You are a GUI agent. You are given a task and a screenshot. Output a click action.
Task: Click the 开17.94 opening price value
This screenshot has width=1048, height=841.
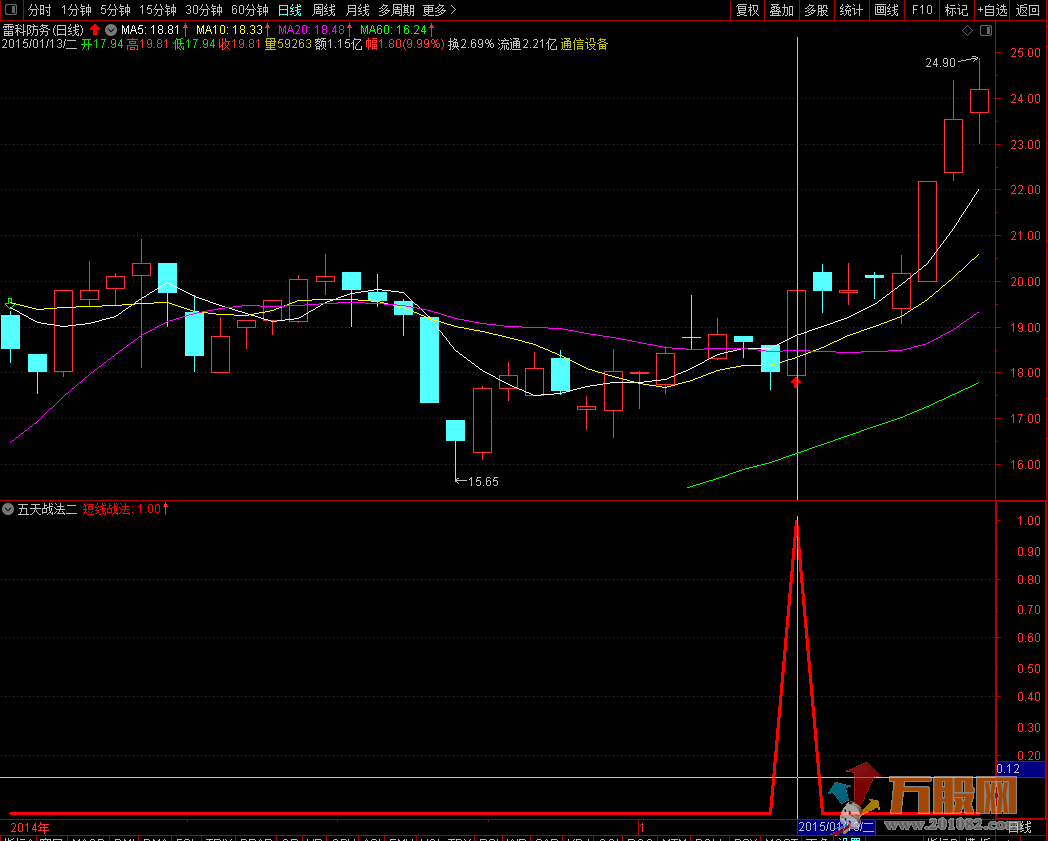pos(102,44)
